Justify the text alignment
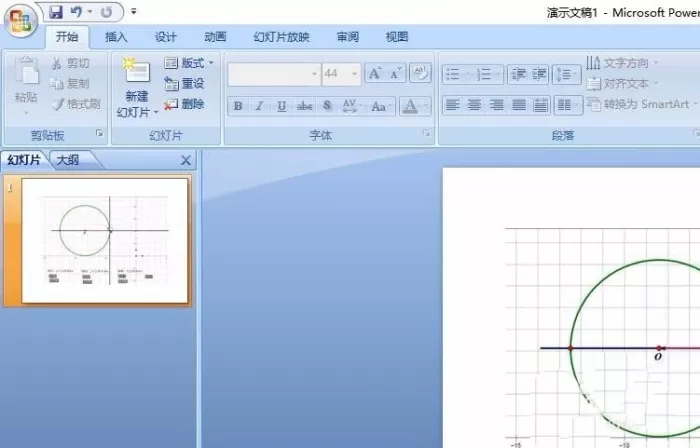The height and width of the screenshot is (448, 700). pos(518,105)
